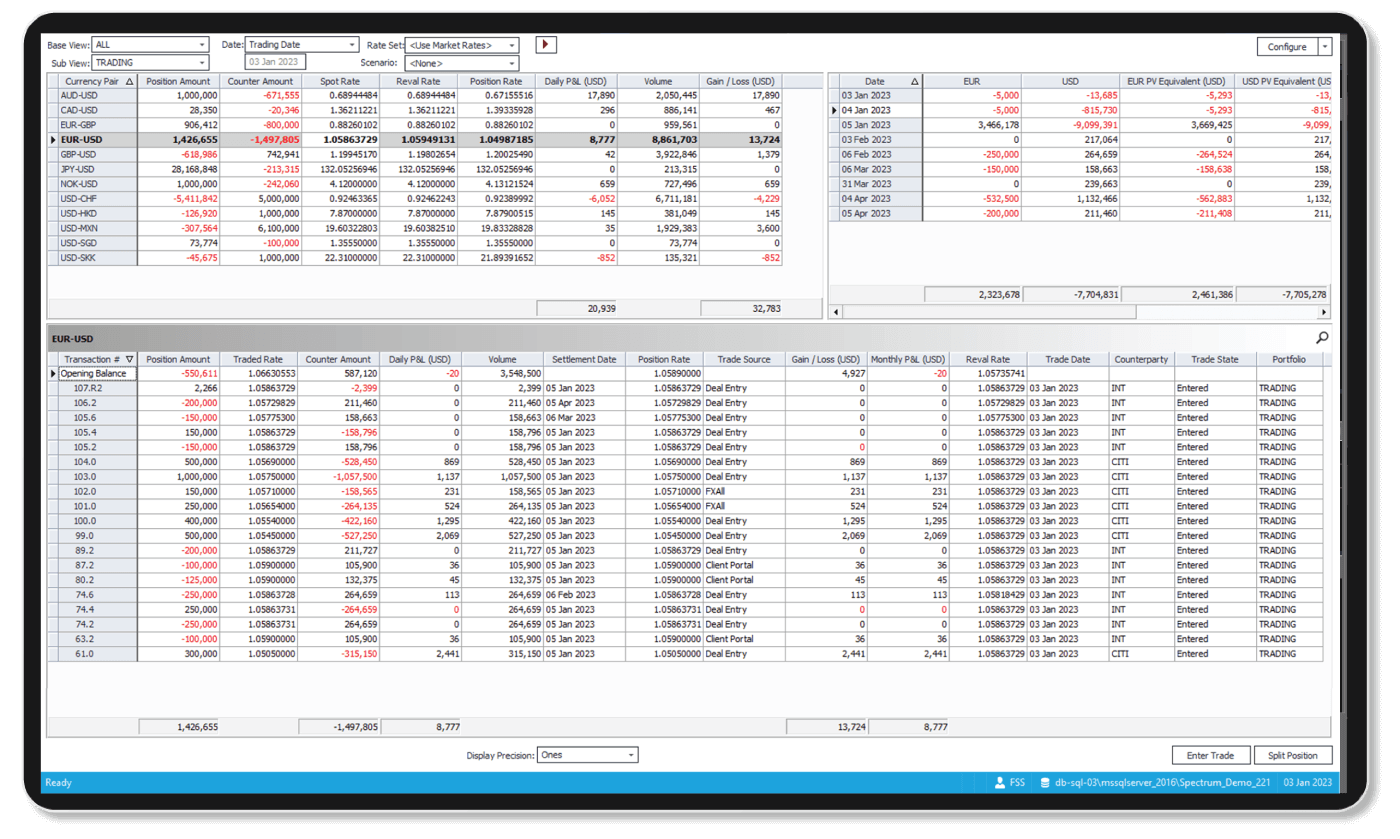The width and height of the screenshot is (1400, 839).
Task: Click the Portfolio column header
Action: tap(1288, 359)
